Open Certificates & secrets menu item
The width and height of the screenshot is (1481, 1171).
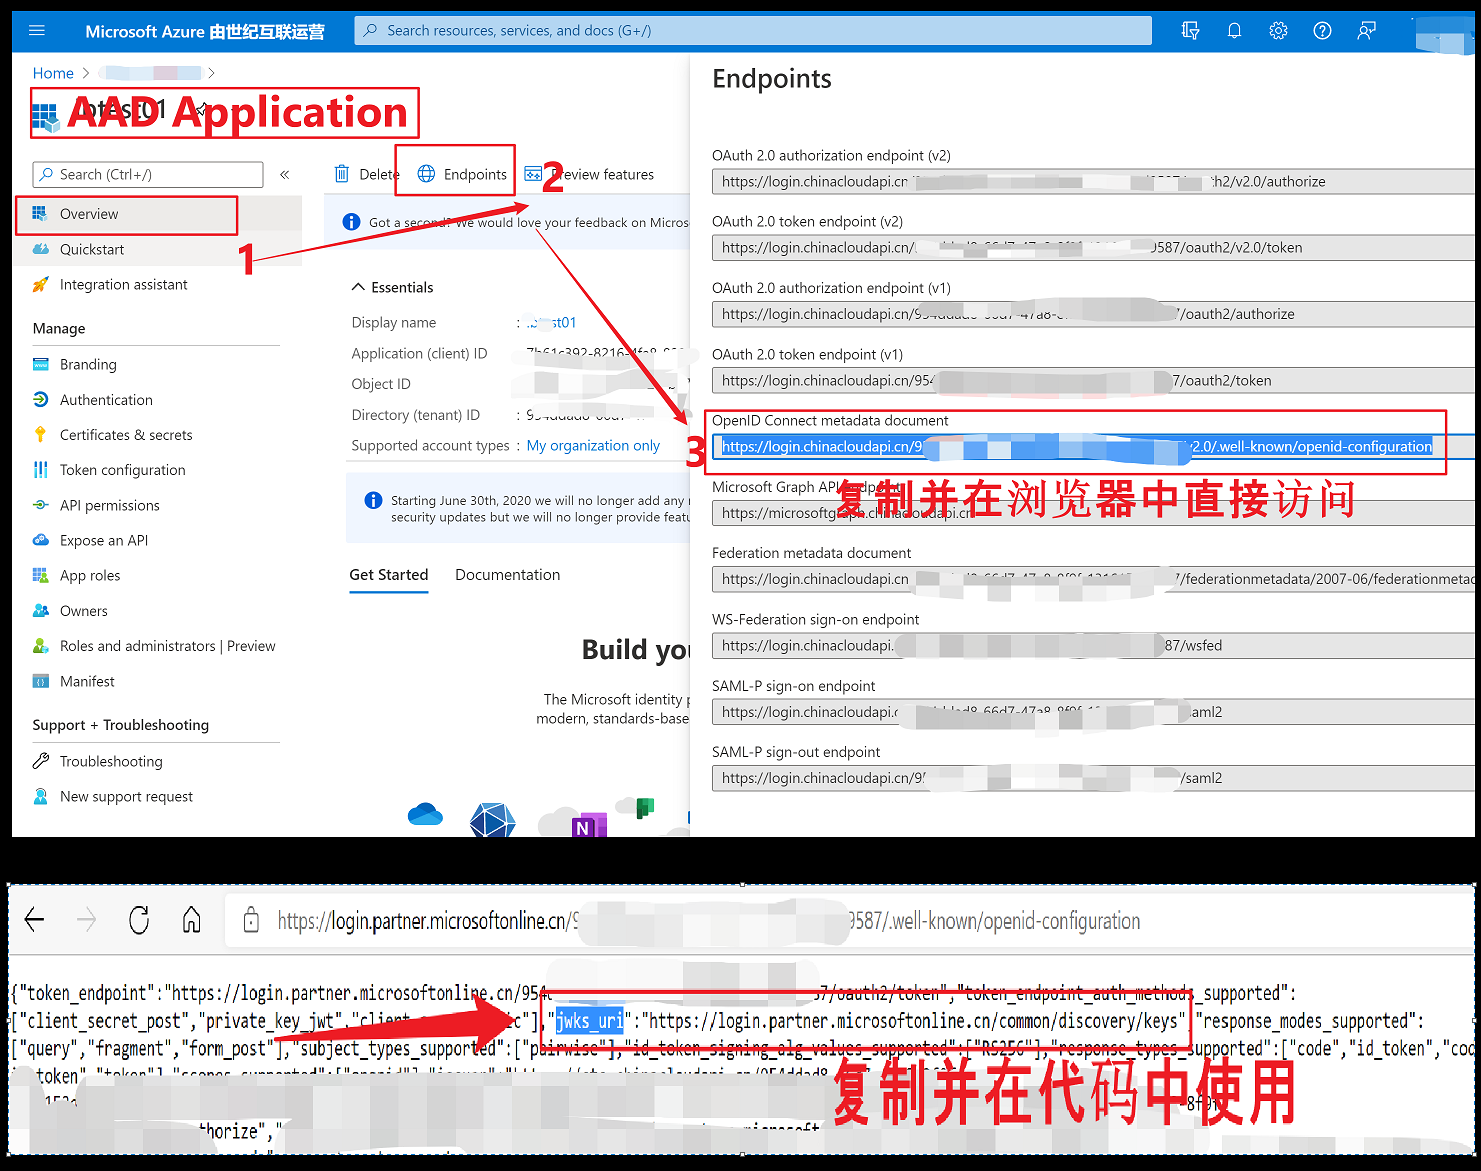126,435
